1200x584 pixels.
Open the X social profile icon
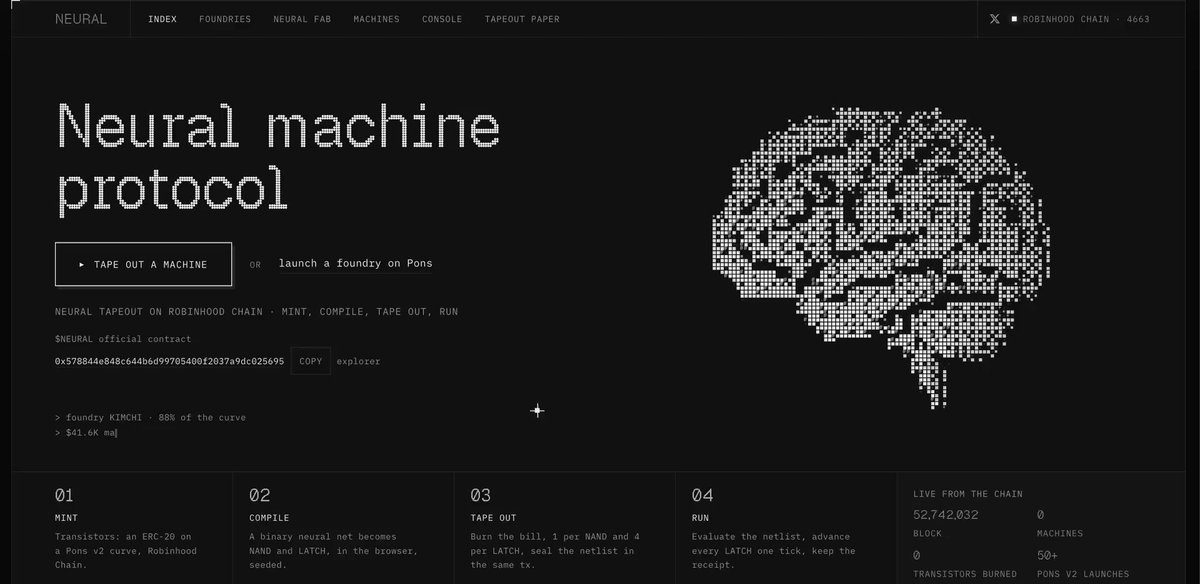point(994,19)
